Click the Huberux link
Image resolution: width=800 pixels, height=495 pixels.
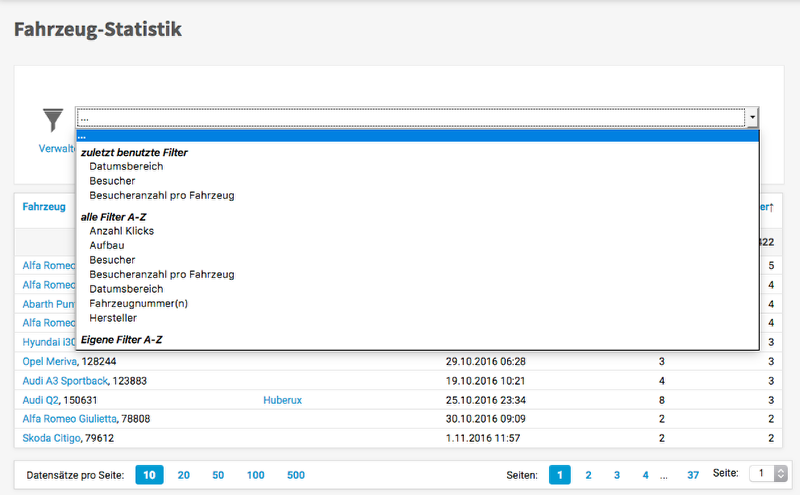[x=282, y=399]
